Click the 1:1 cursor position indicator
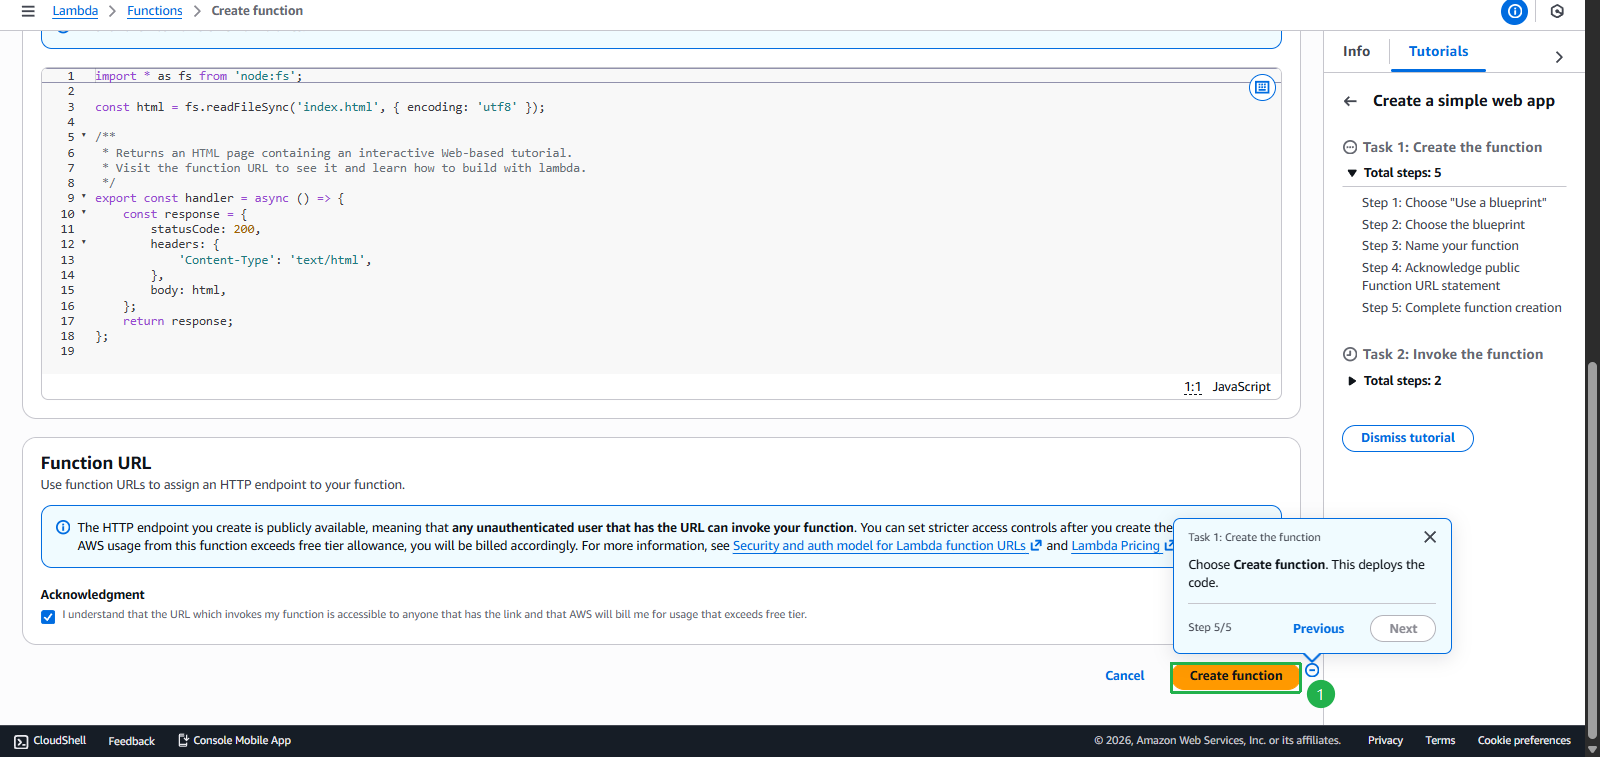This screenshot has width=1600, height=757. click(1192, 387)
